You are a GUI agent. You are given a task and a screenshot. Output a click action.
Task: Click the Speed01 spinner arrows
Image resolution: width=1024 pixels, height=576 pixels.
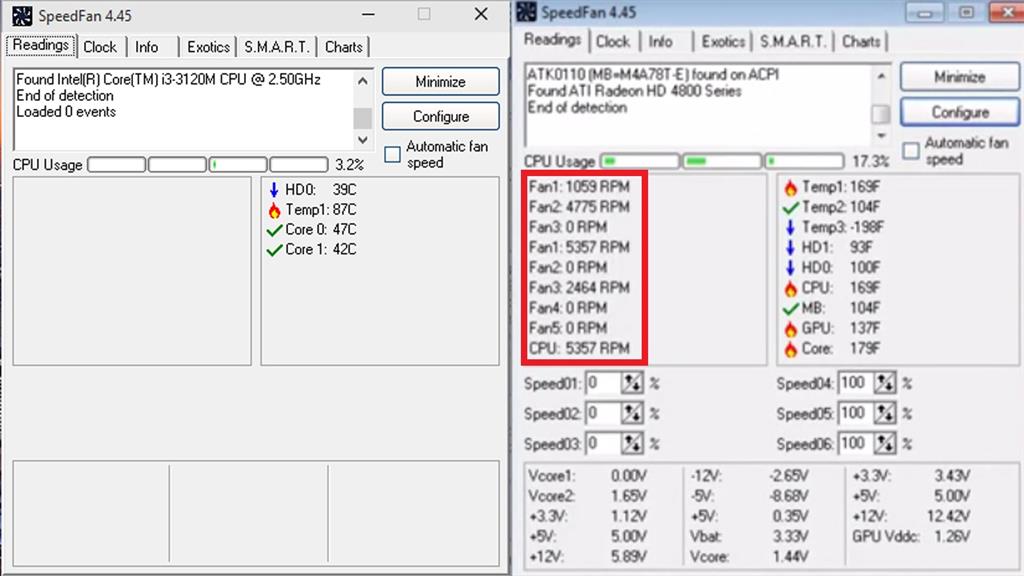(632, 383)
